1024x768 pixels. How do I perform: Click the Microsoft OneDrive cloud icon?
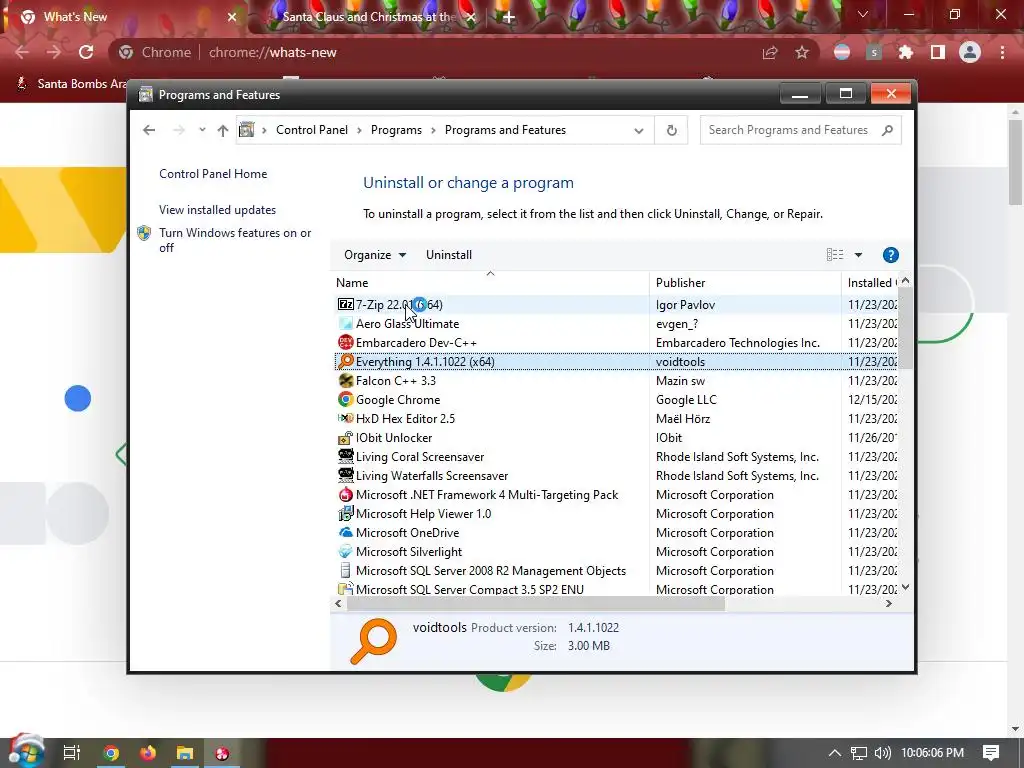pos(345,532)
